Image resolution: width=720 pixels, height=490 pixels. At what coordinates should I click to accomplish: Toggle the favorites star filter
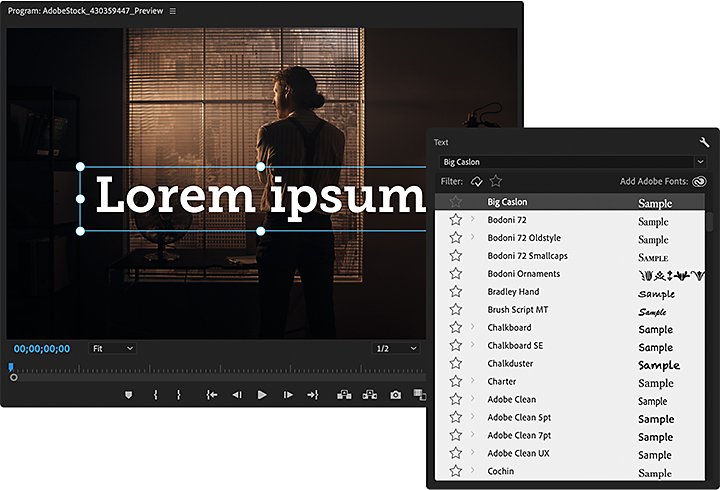coord(495,181)
